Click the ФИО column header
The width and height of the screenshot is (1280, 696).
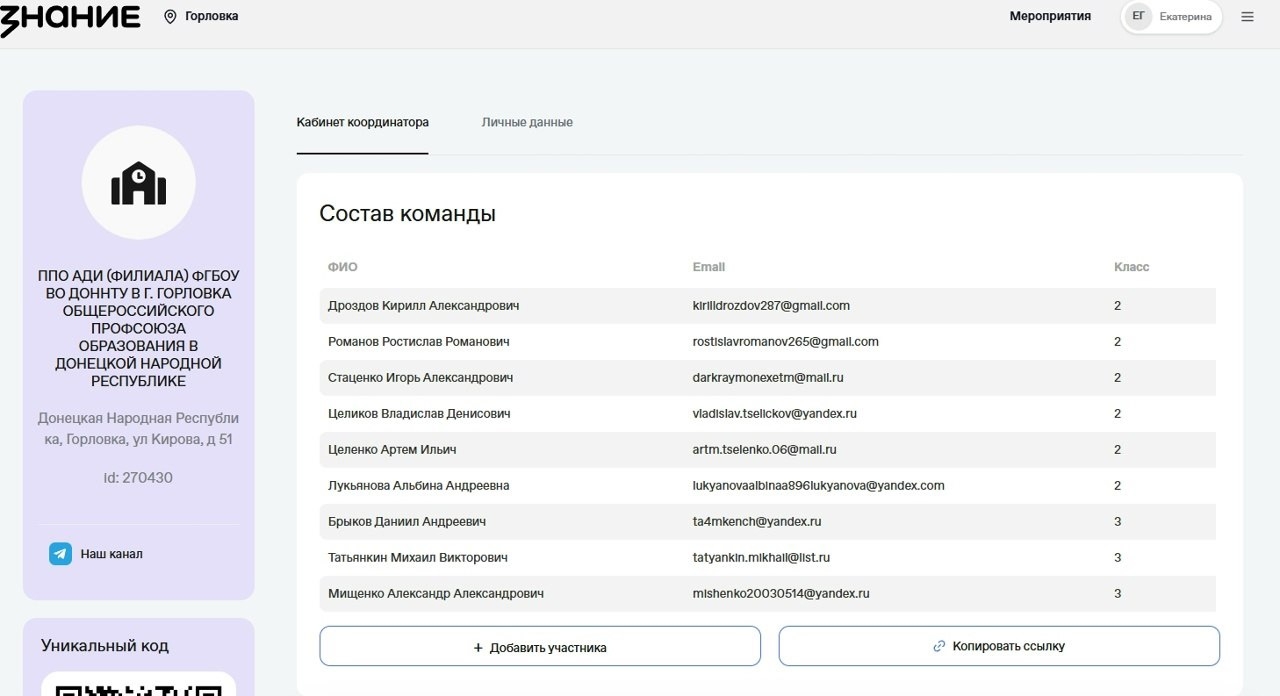pyautogui.click(x=342, y=267)
